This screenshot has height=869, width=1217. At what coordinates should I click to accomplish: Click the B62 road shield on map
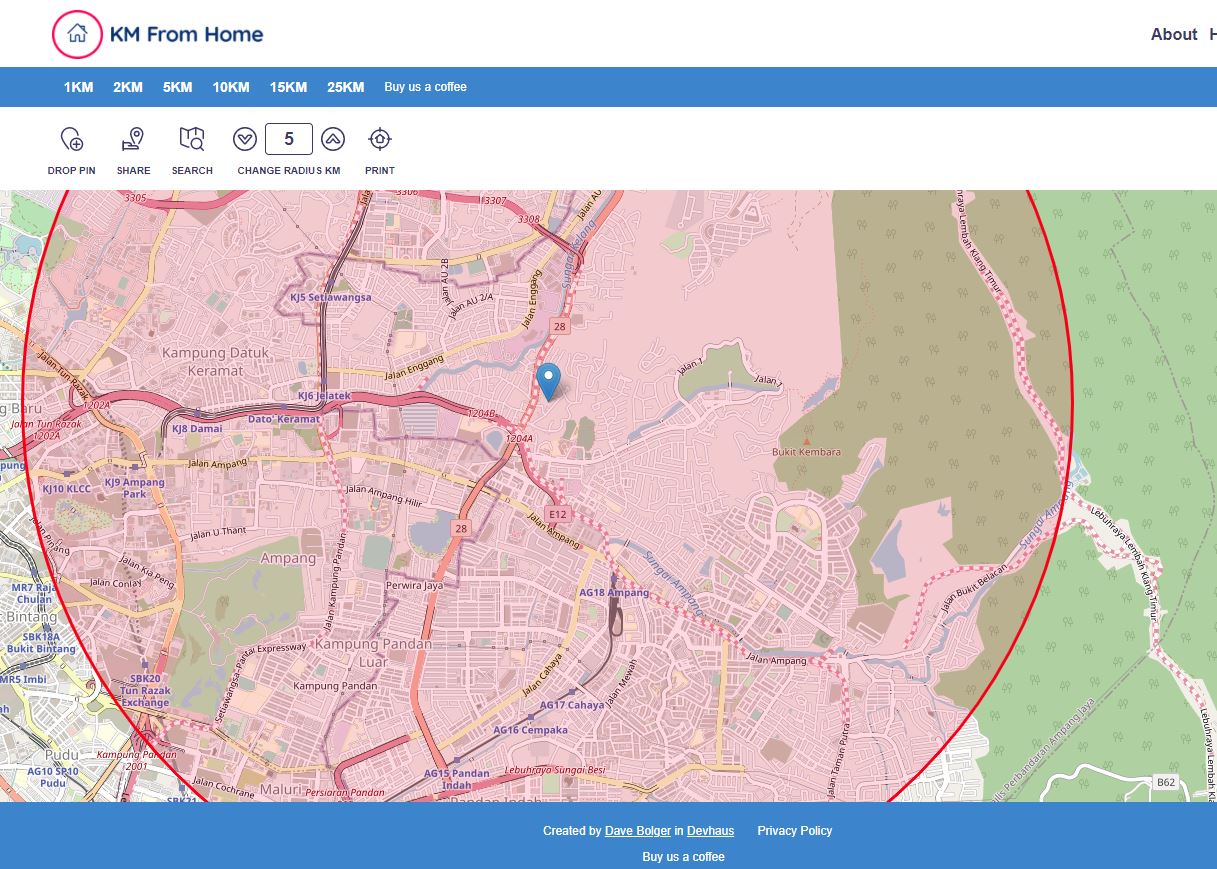(x=1166, y=782)
